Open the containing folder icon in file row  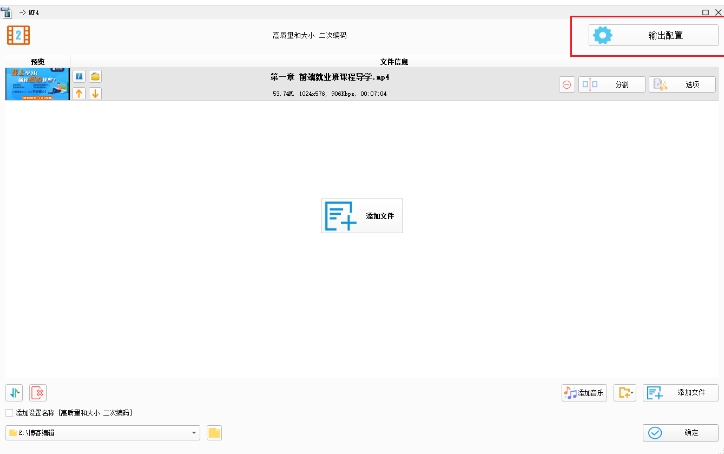pyautogui.click(x=95, y=76)
